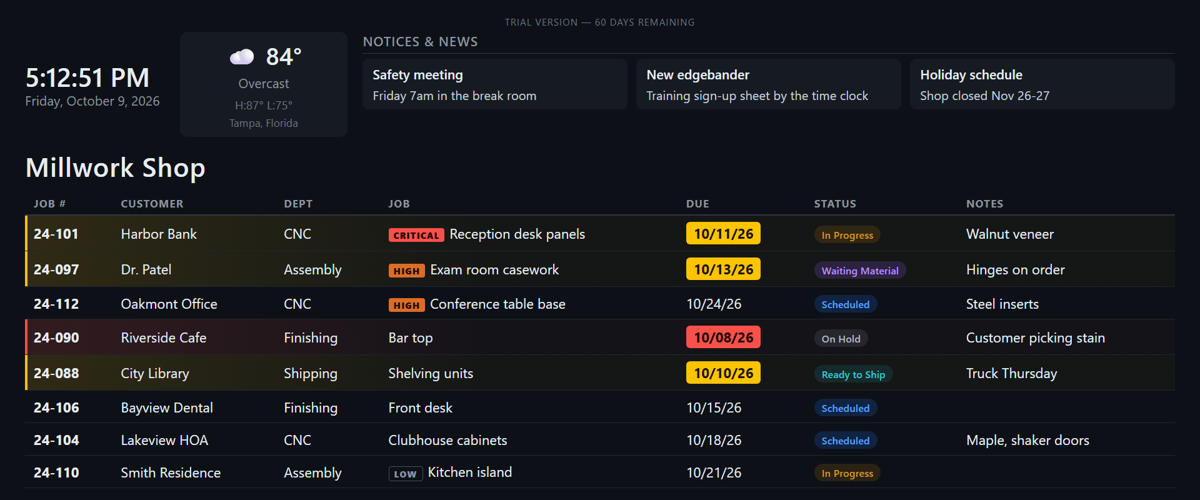This screenshot has width=1200, height=500.
Task: Click the JOB # column header
Action: click(50, 204)
